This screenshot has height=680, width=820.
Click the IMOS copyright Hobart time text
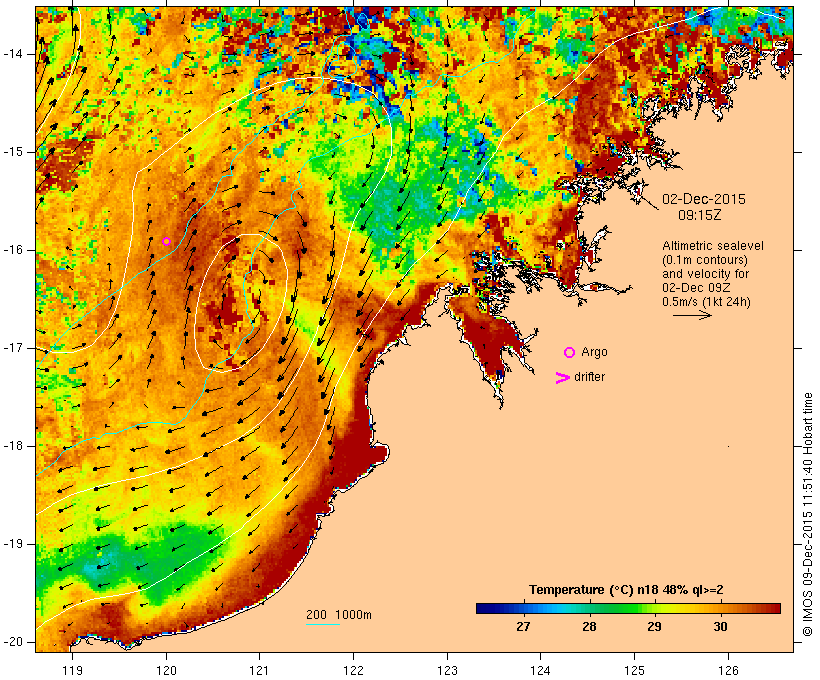point(807,514)
